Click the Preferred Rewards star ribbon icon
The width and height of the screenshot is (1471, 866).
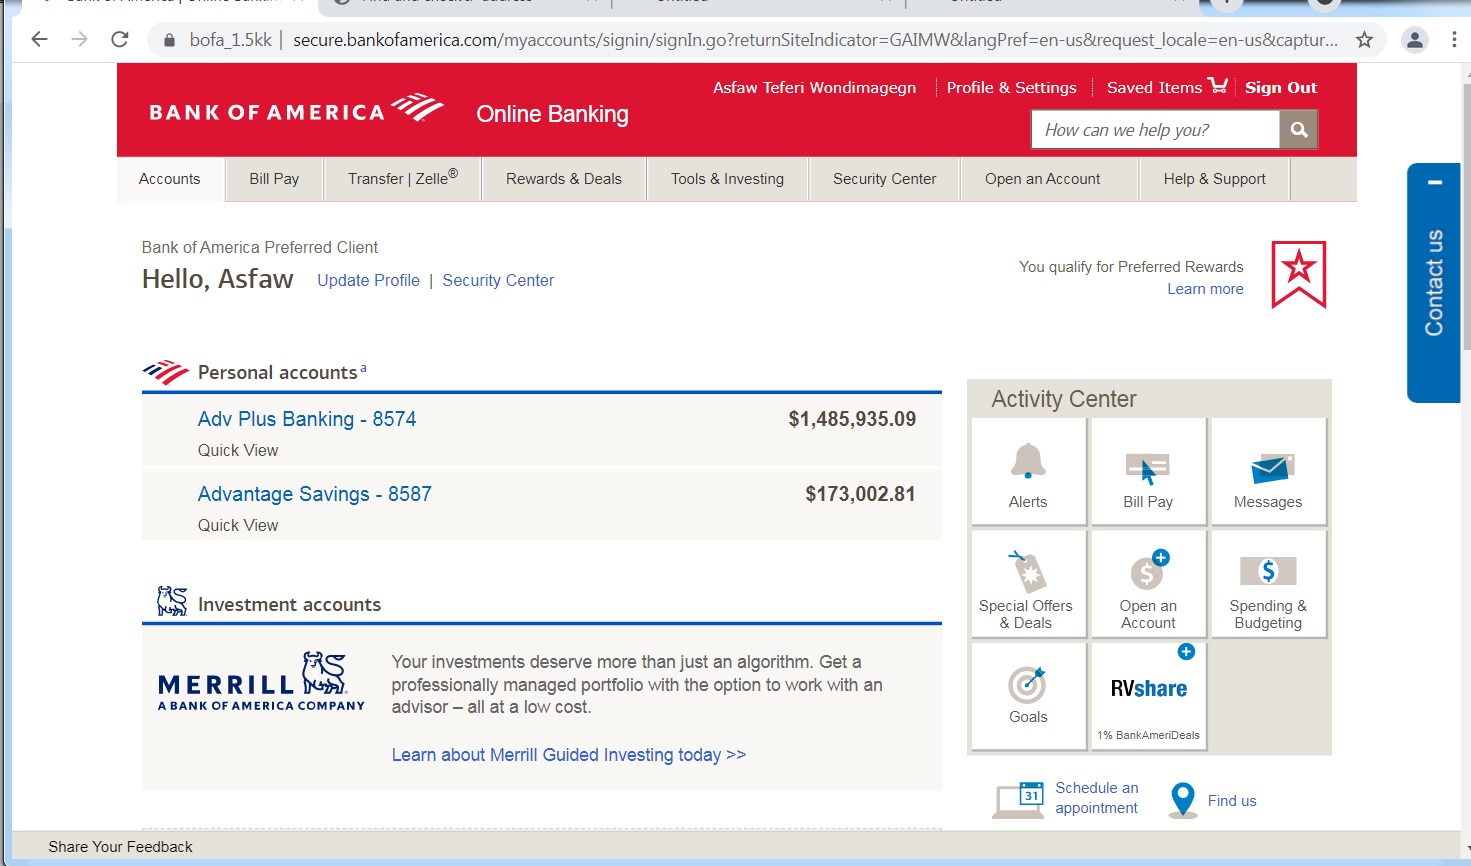coord(1298,274)
